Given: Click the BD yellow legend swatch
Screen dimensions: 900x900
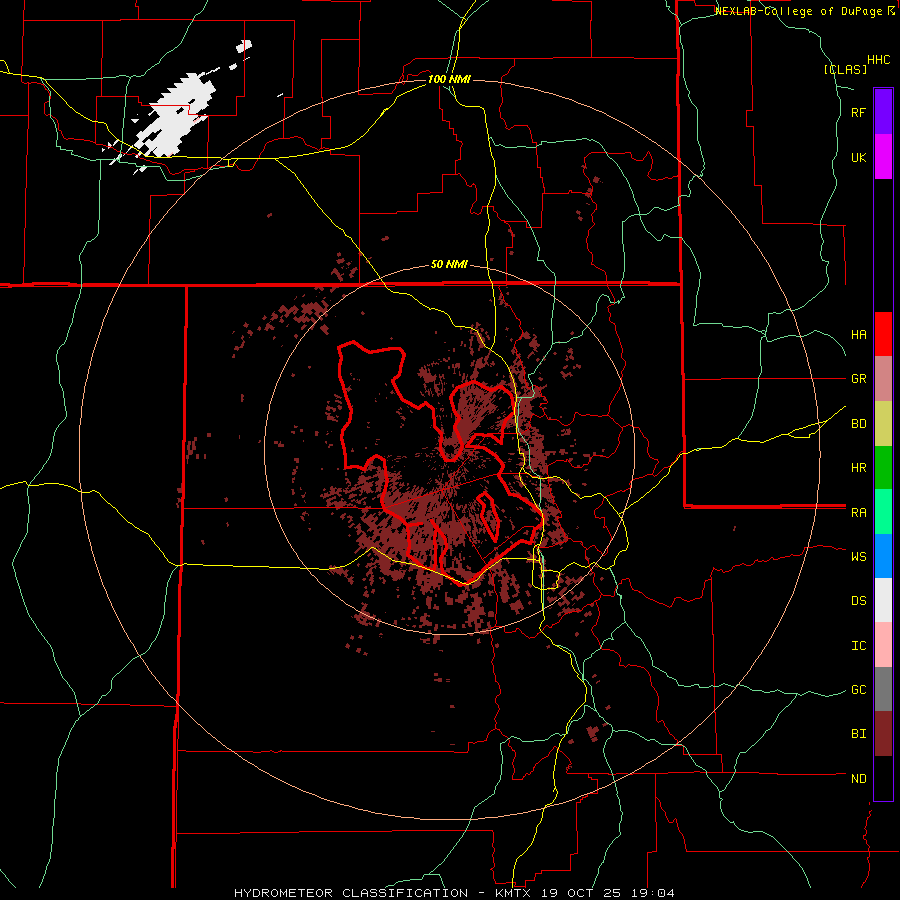Looking at the screenshot, I should point(883,424).
